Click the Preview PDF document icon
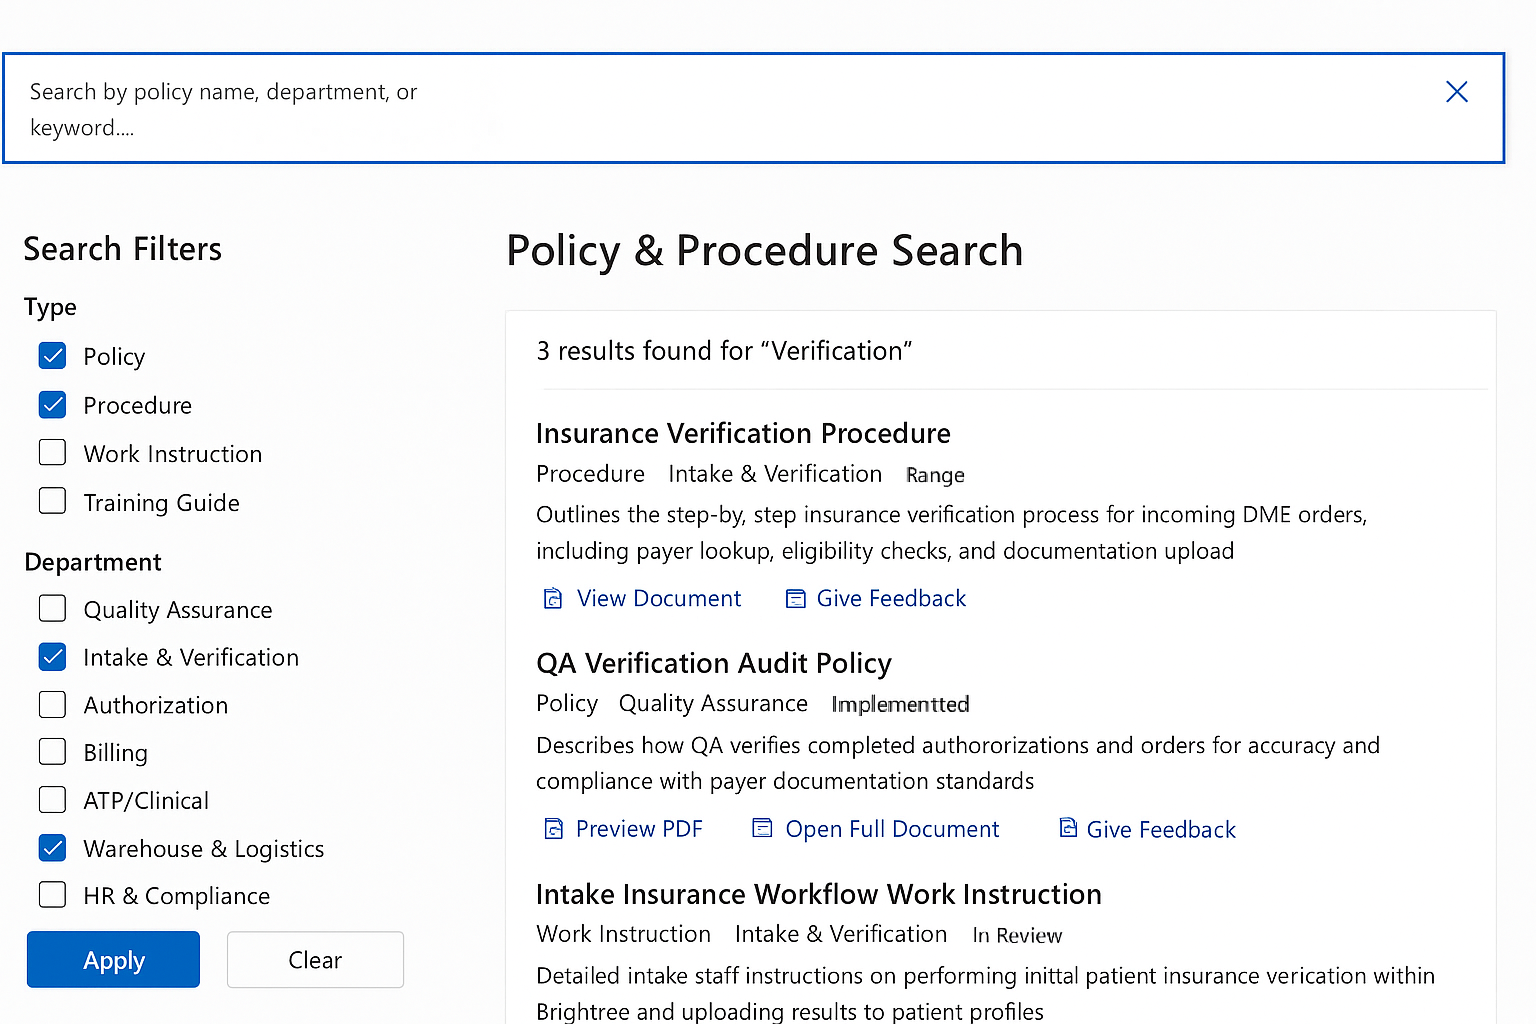This screenshot has width=1536, height=1024. (x=553, y=829)
